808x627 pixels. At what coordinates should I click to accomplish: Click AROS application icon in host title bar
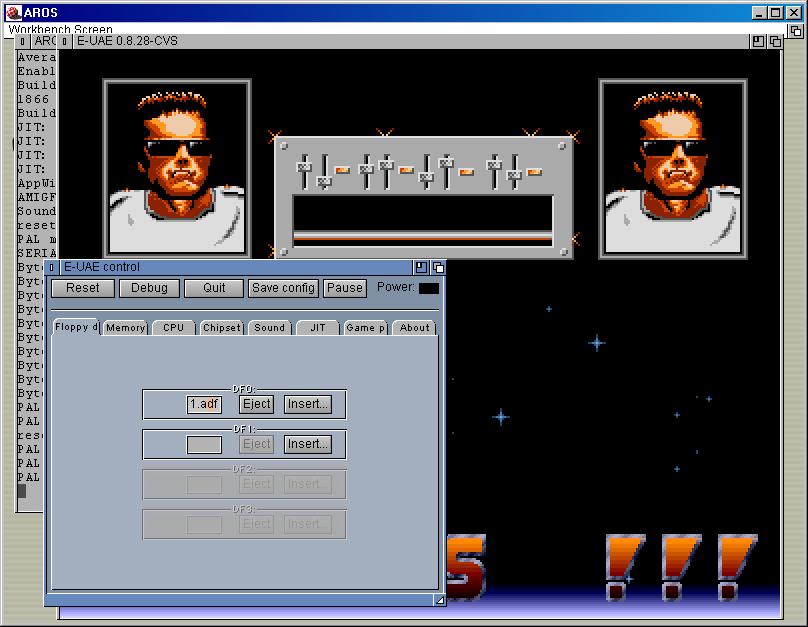click(x=13, y=12)
